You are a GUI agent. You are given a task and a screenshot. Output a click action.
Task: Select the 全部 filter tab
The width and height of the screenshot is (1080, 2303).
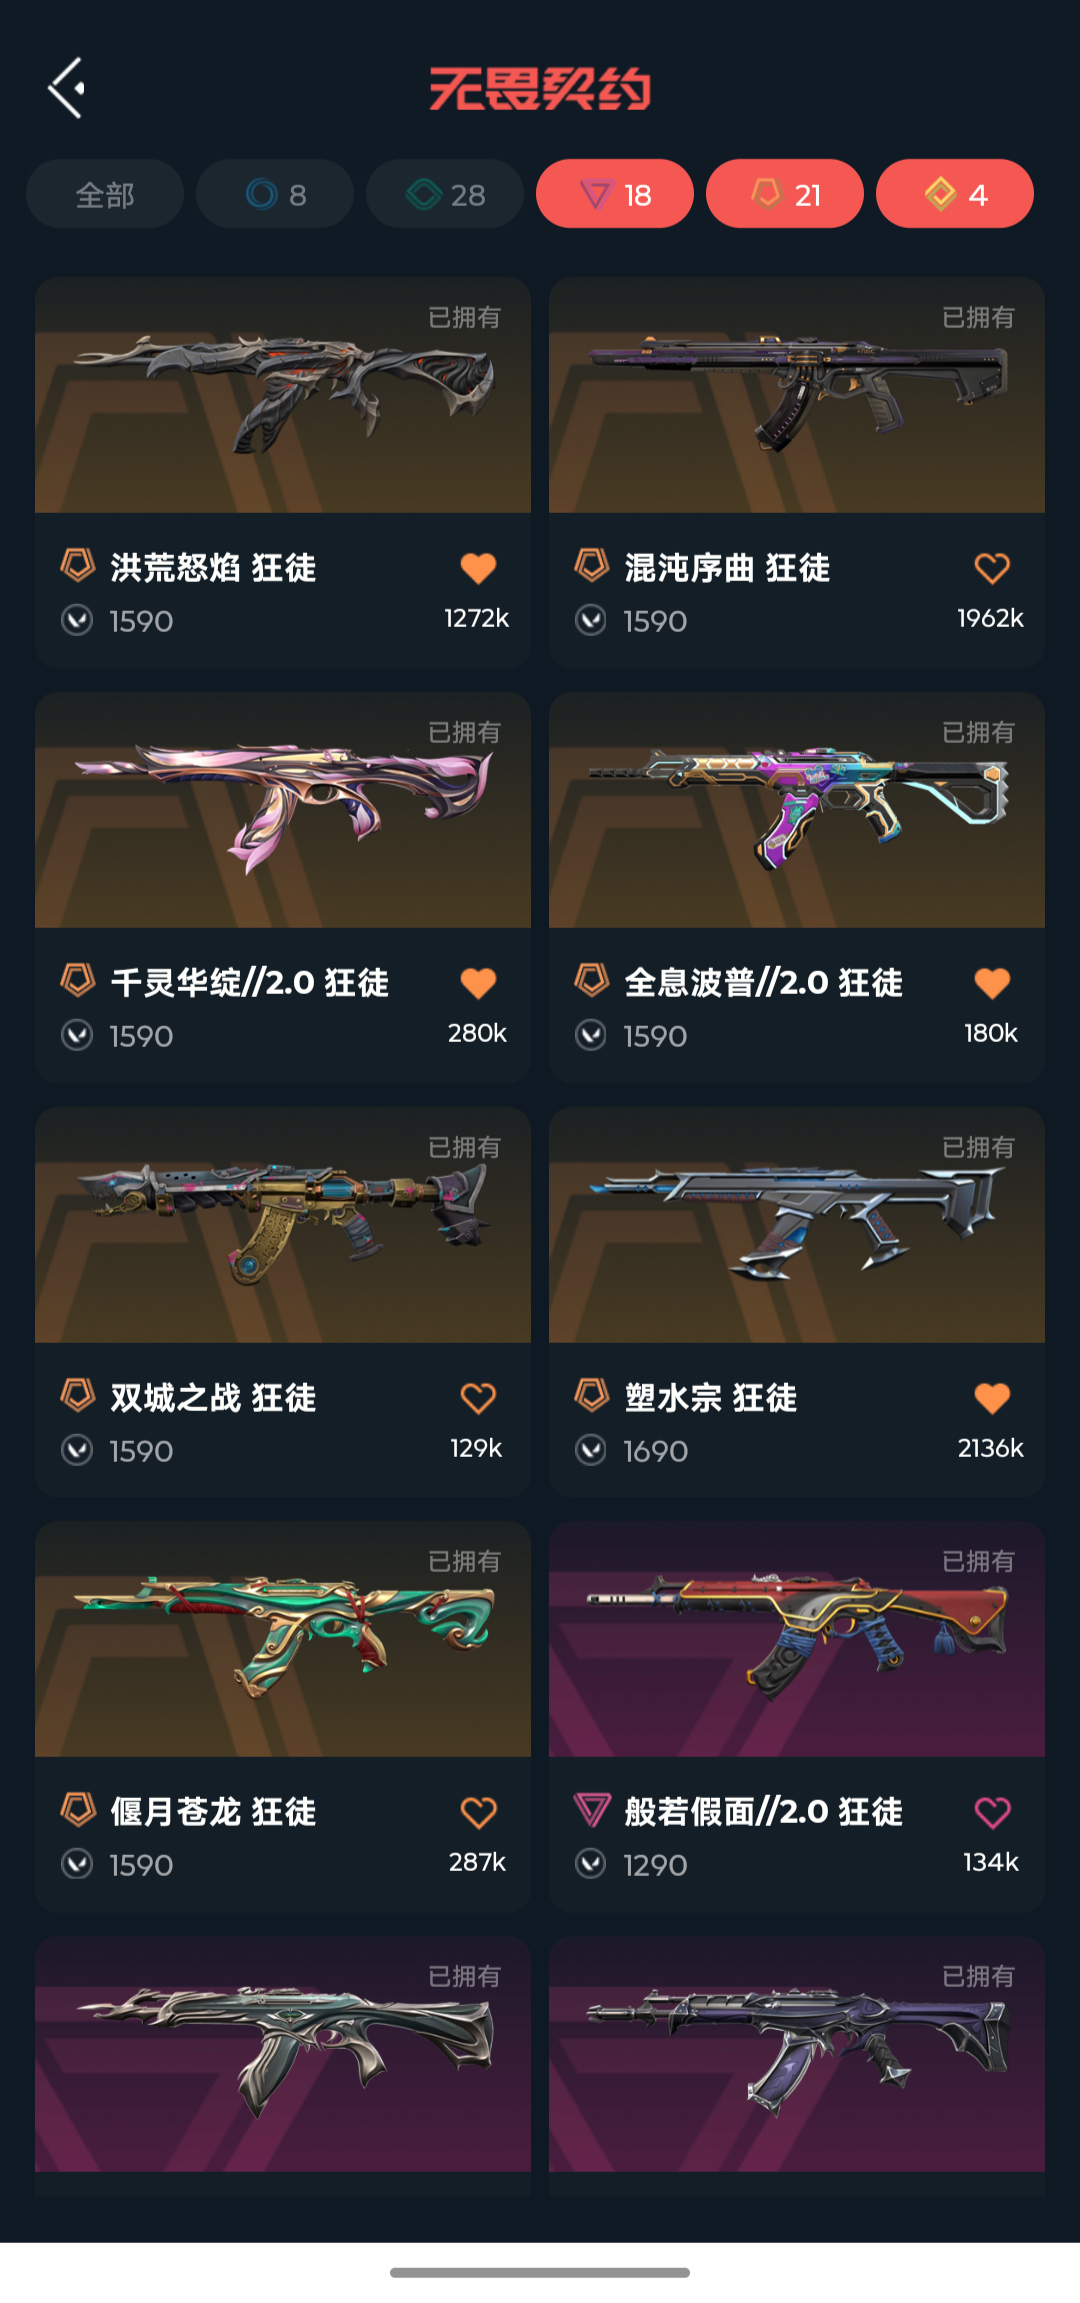[x=105, y=194]
